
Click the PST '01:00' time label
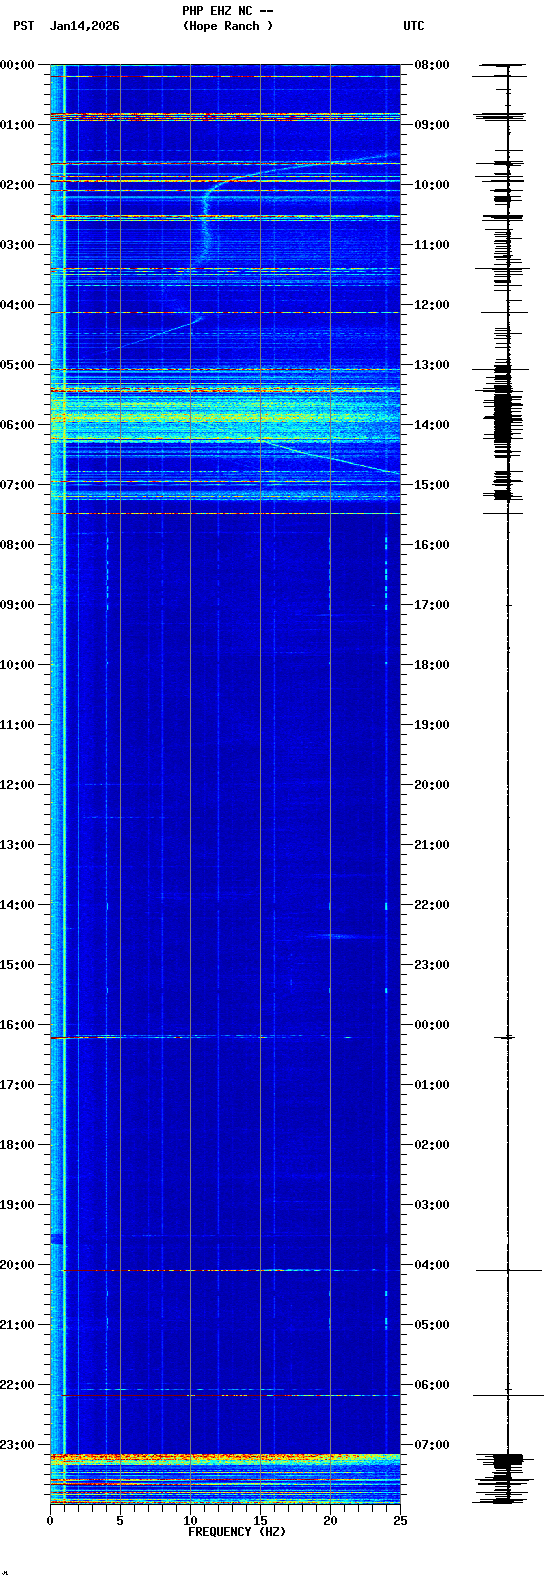[17, 125]
